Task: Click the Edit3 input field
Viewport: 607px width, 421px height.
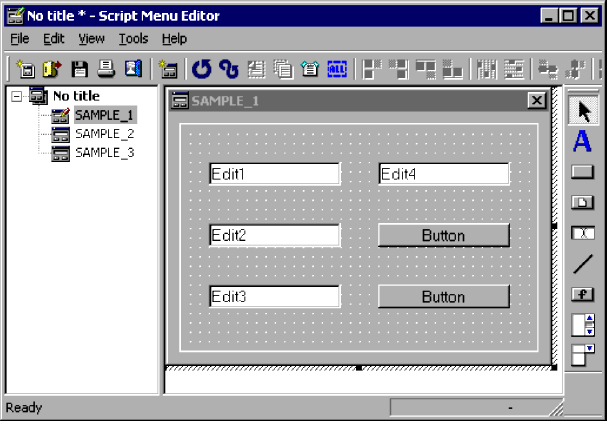Action: pyautogui.click(x=274, y=296)
